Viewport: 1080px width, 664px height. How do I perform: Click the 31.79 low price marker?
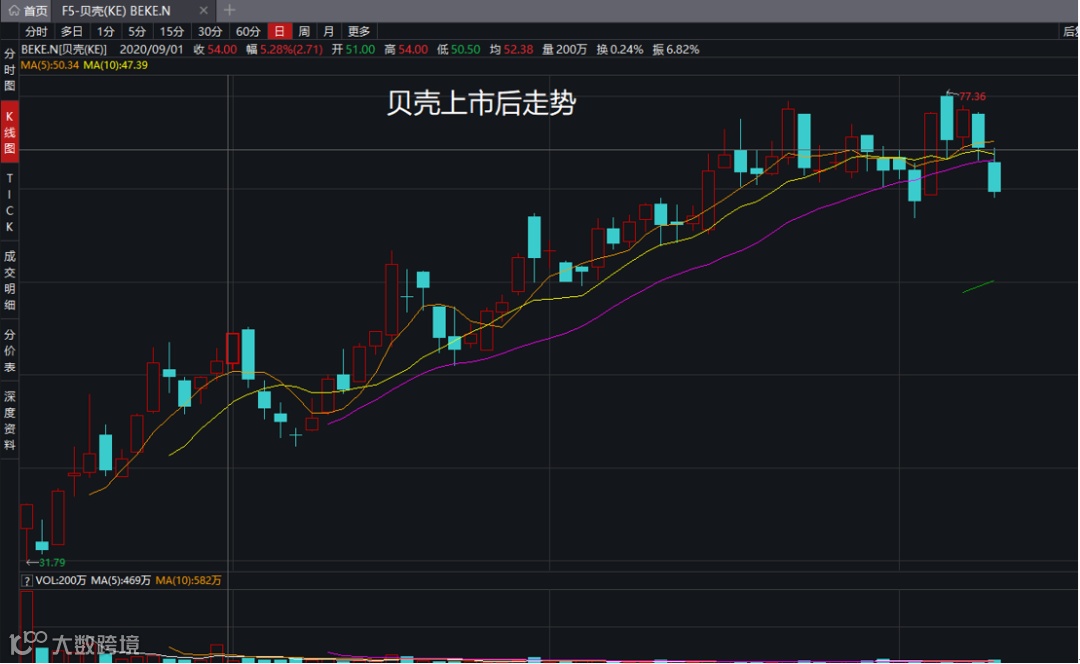tap(52, 563)
